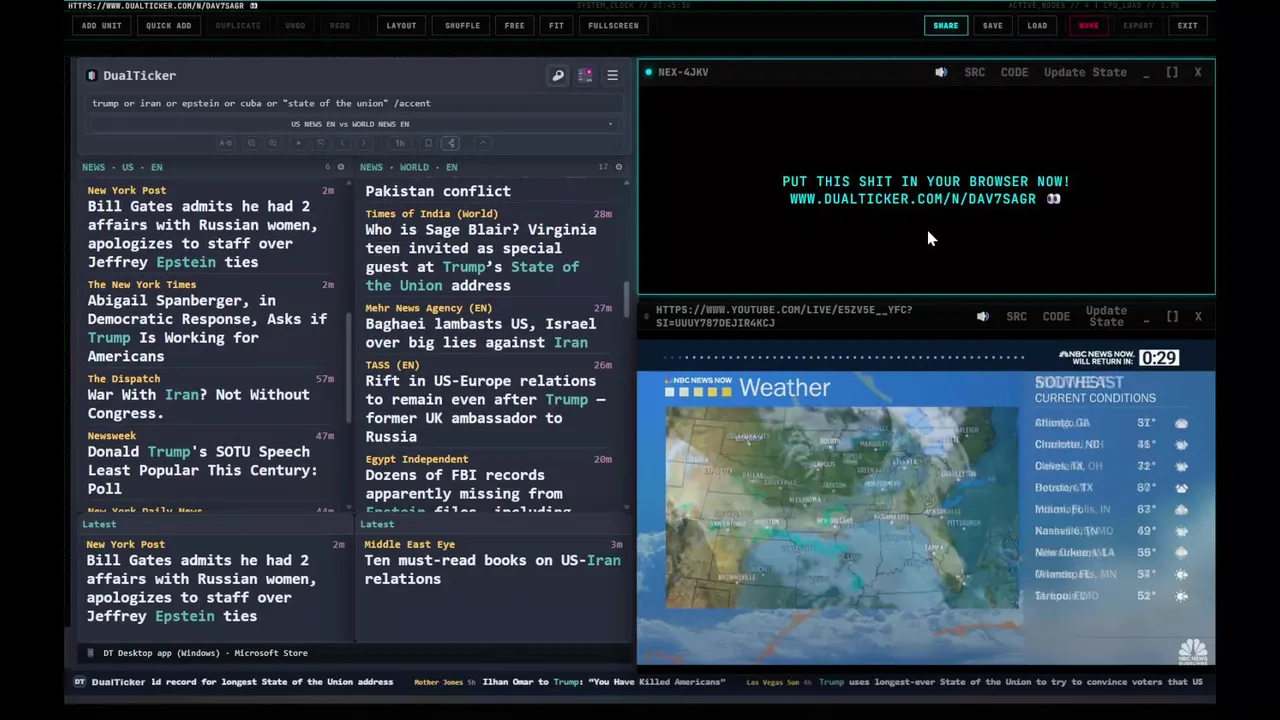Screen dimensions: 1280x720
Task: Click the NEWS · WORLD · EN column header
Action: [x=408, y=167]
